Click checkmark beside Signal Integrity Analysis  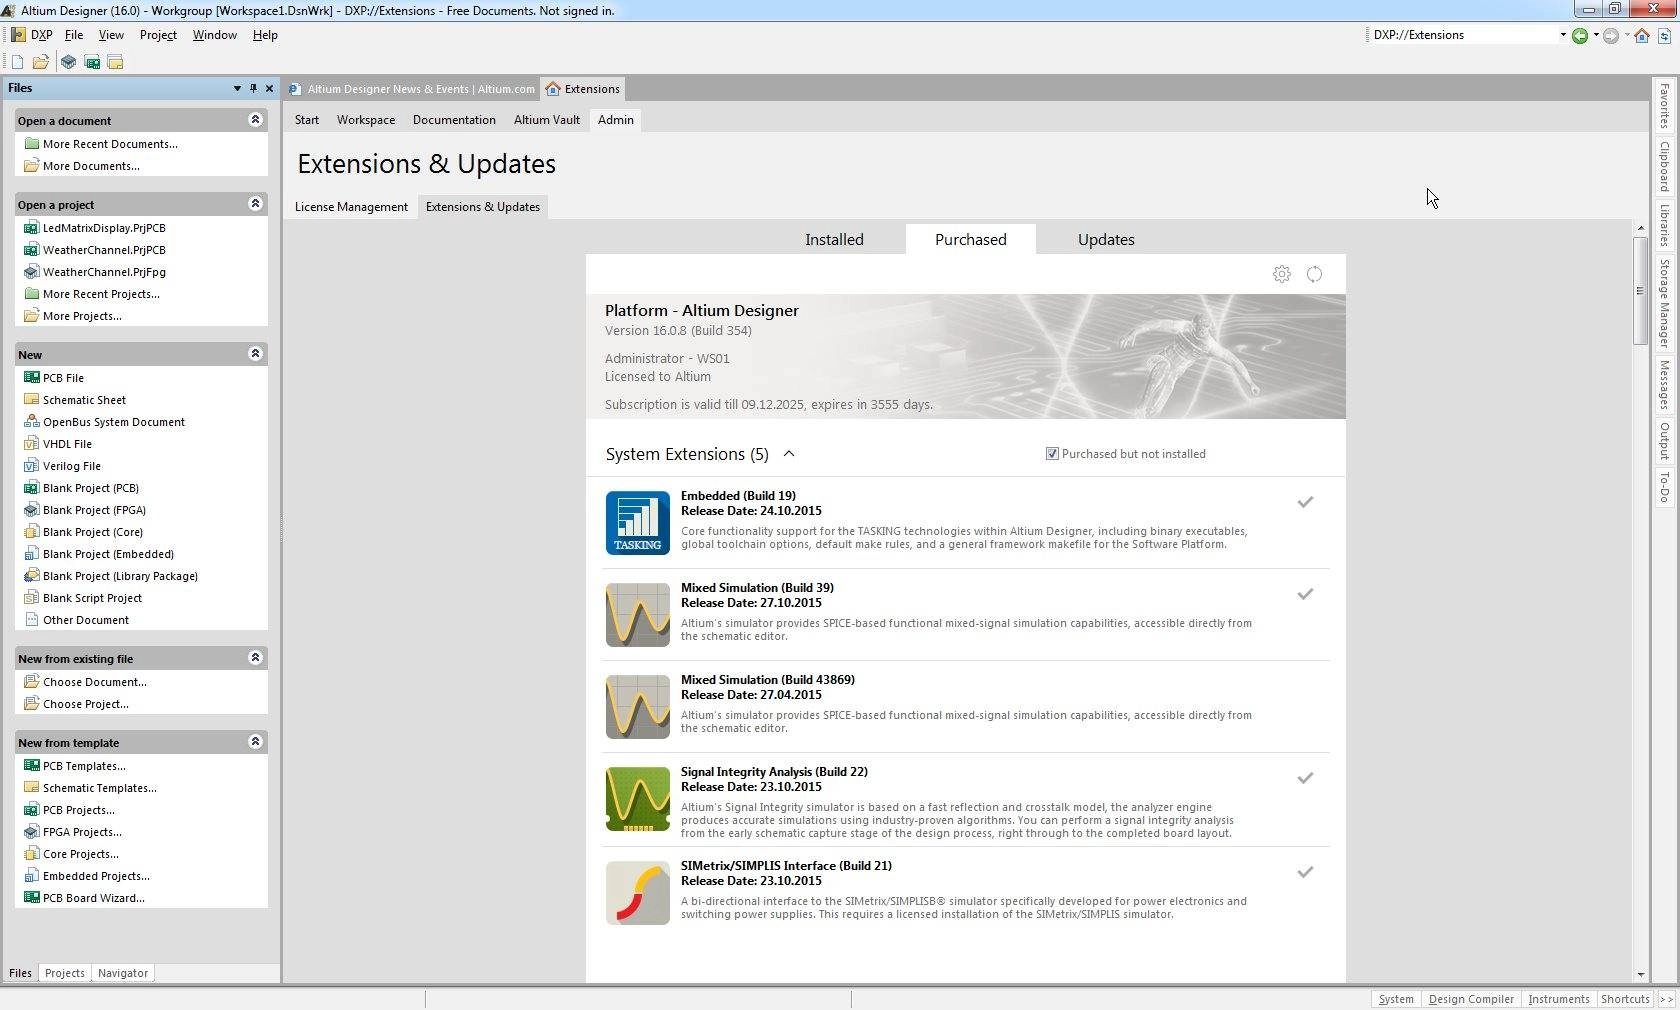(x=1305, y=778)
